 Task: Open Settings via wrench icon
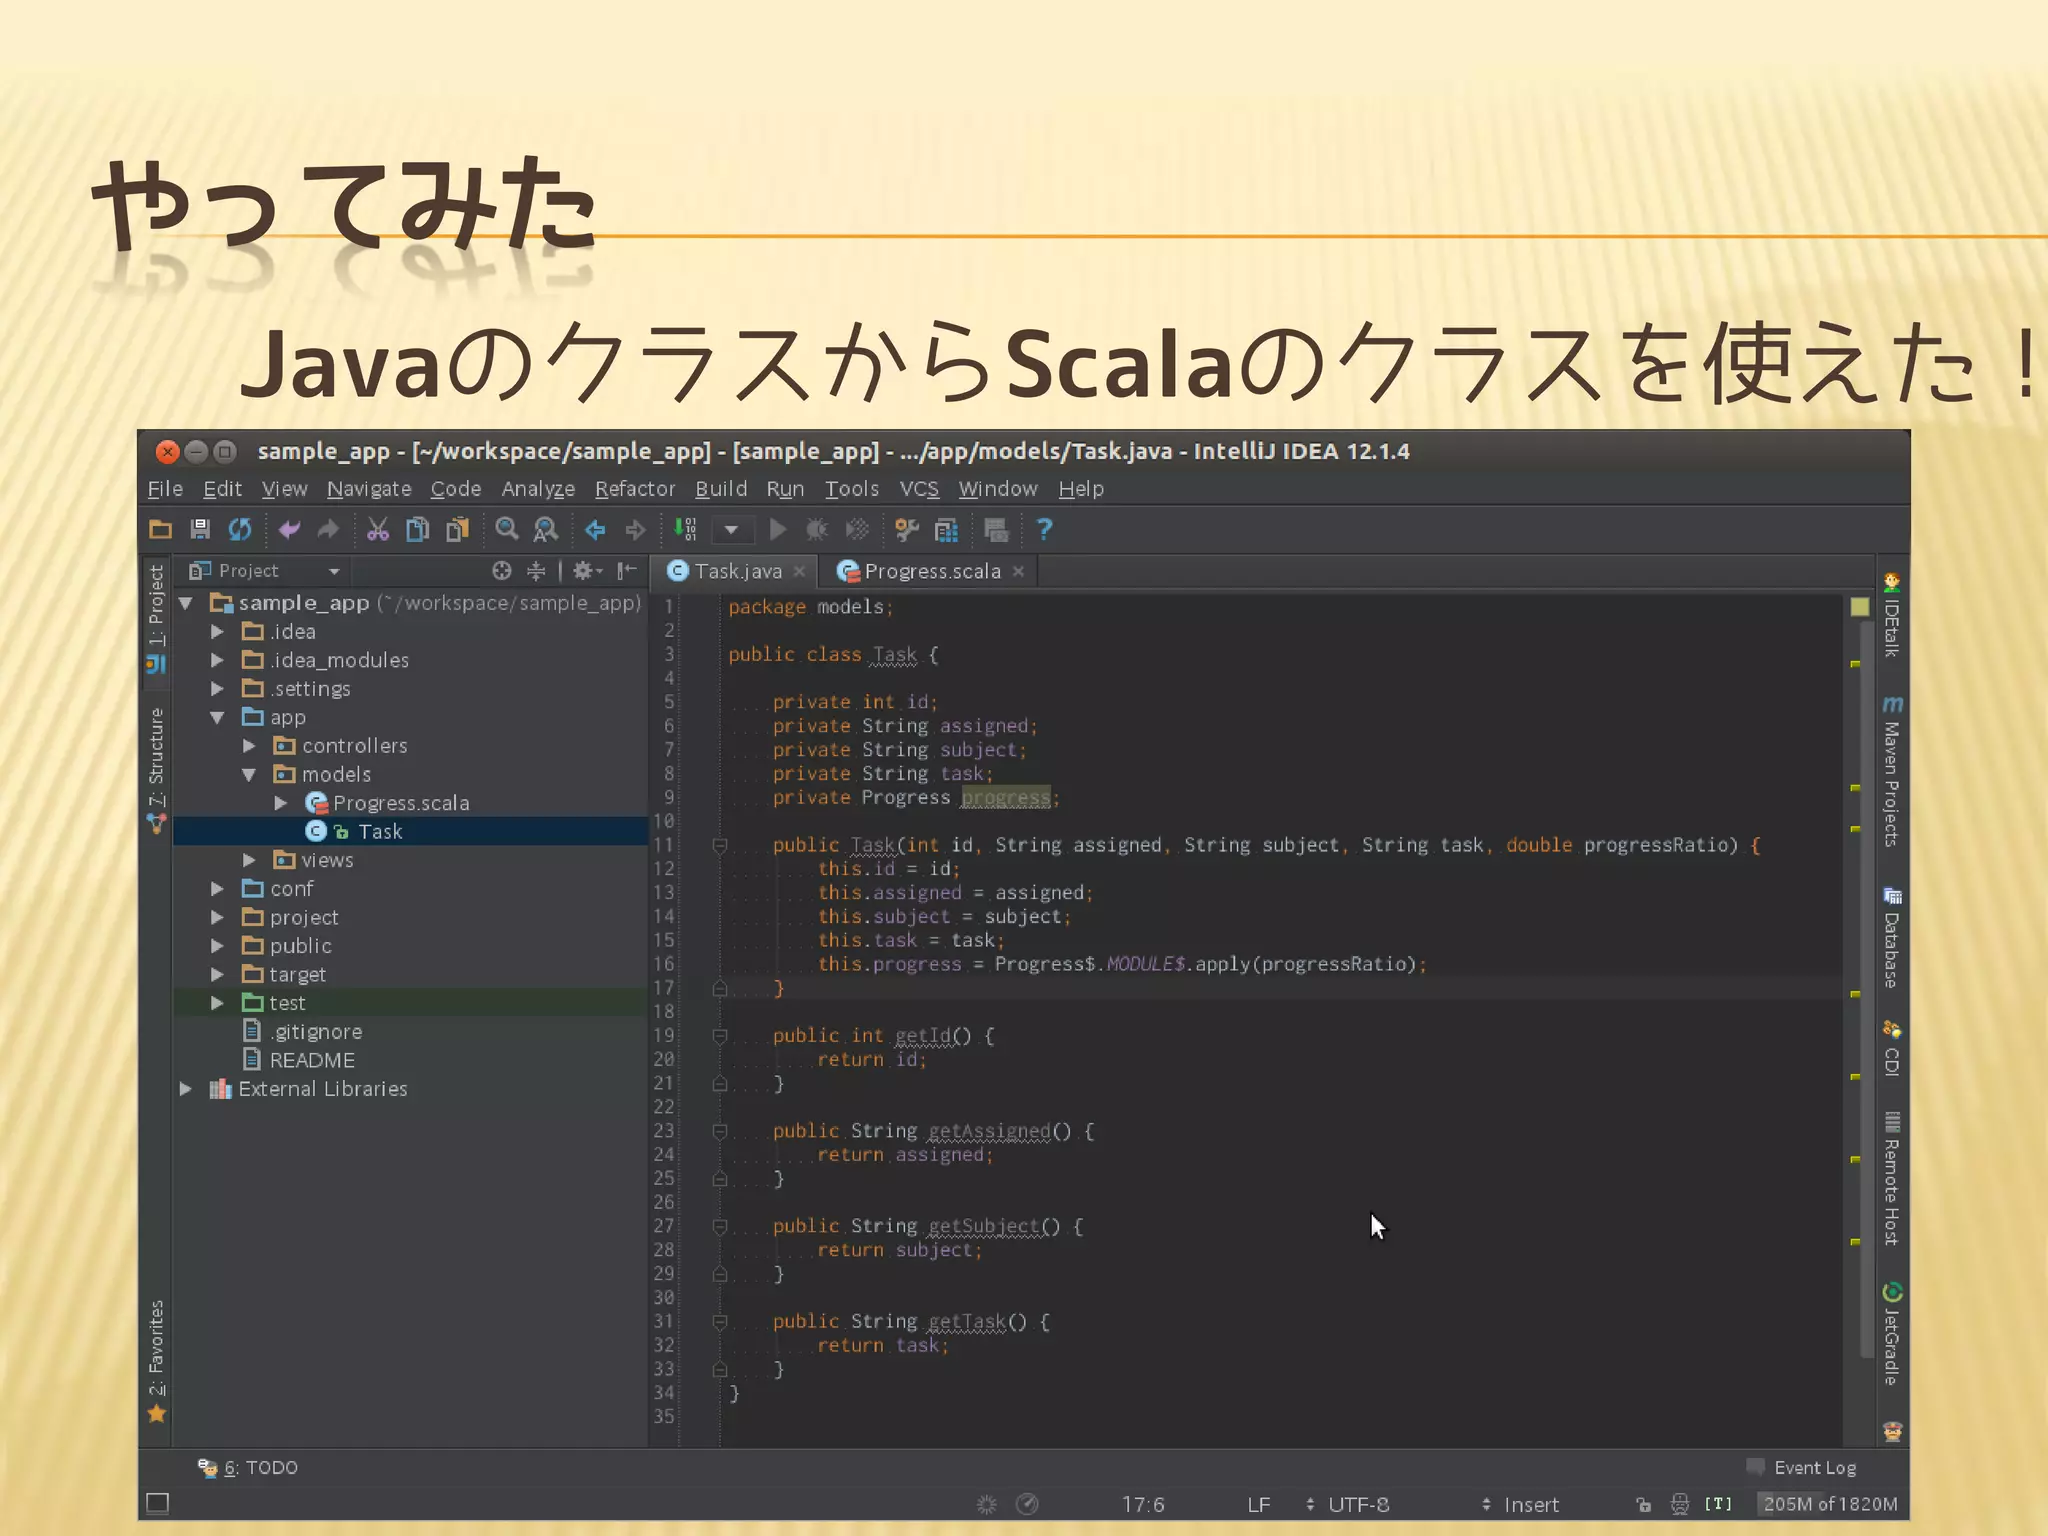pyautogui.click(x=907, y=529)
